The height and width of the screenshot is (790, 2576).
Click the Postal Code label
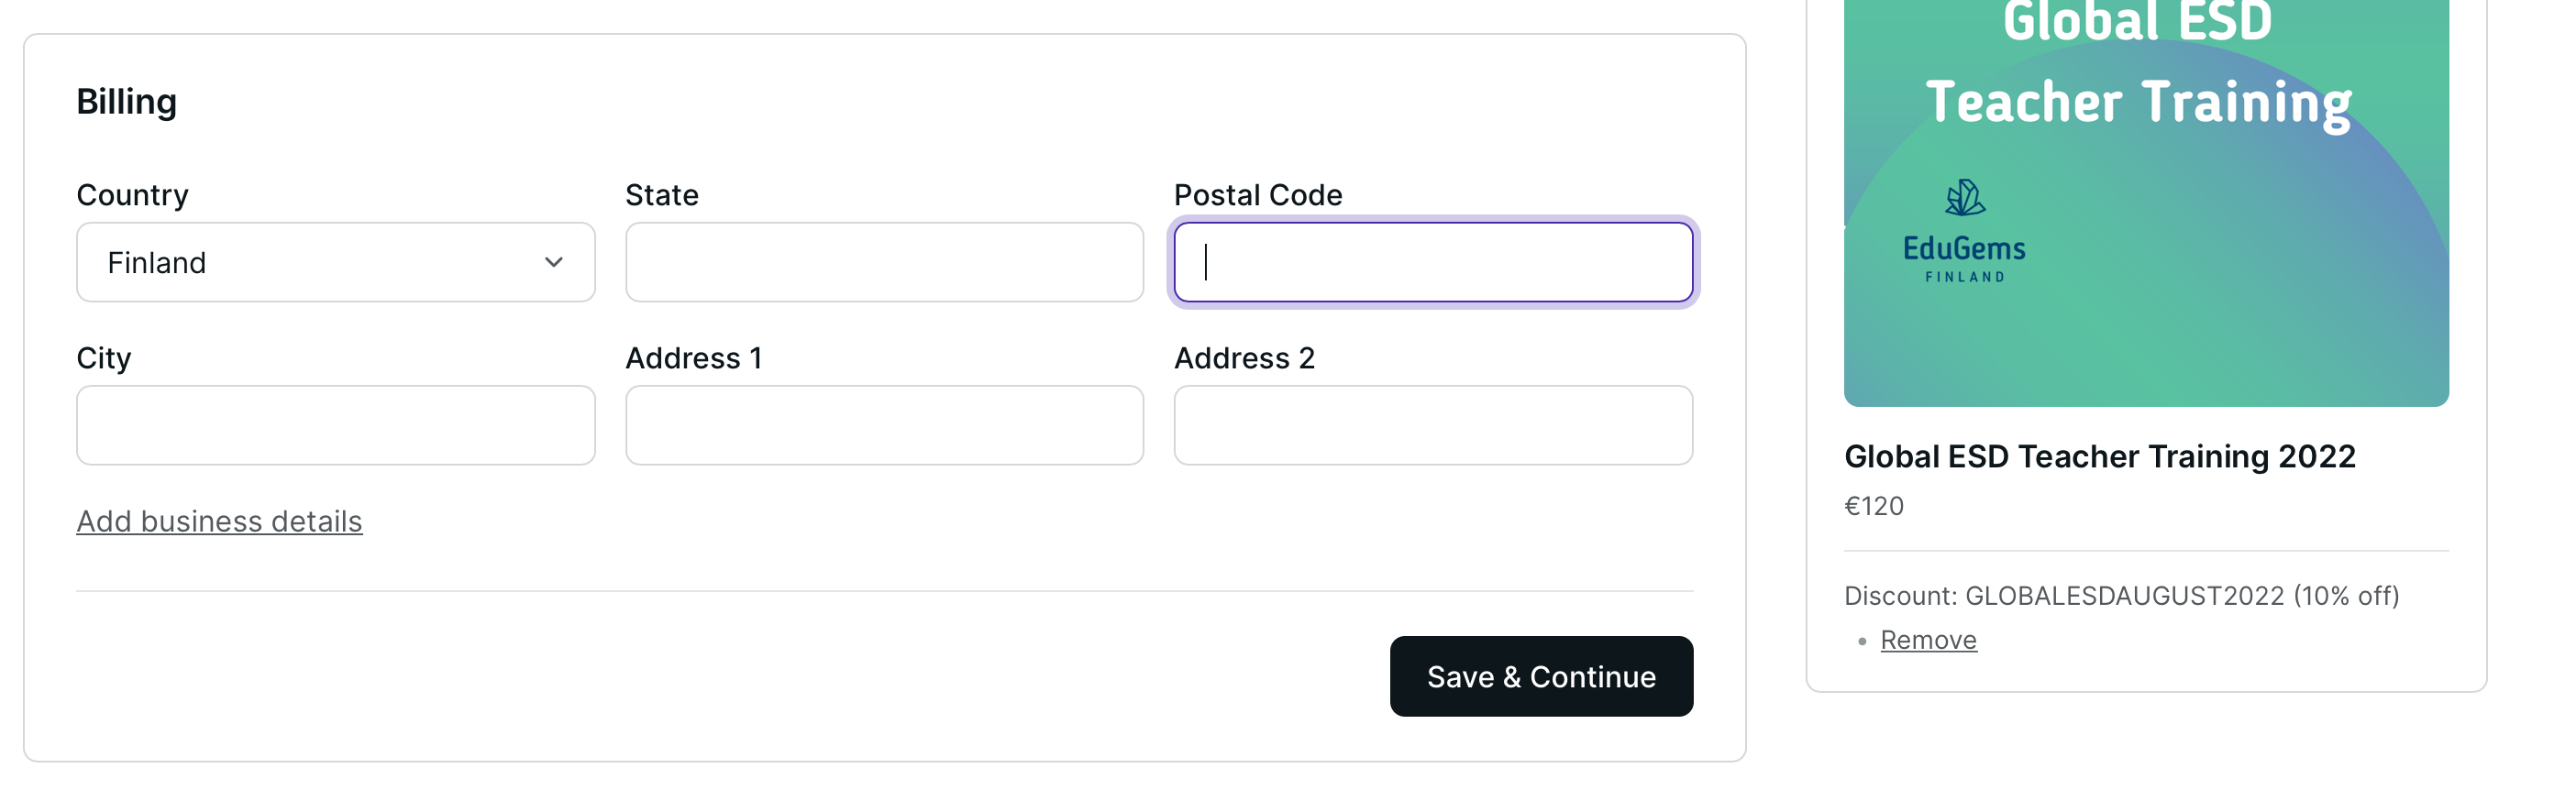(x=1257, y=195)
